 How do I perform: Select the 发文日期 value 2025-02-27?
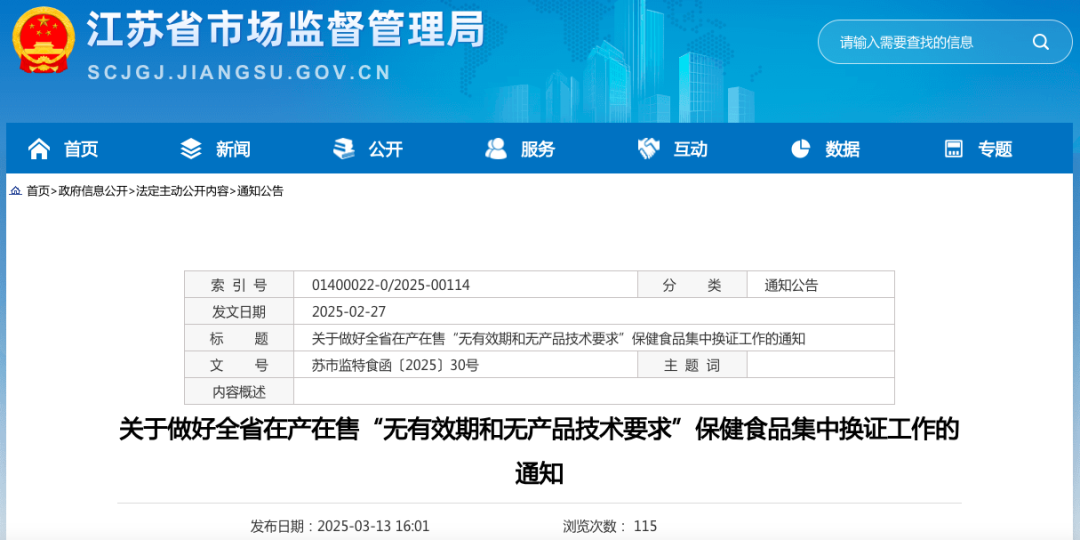point(349,312)
